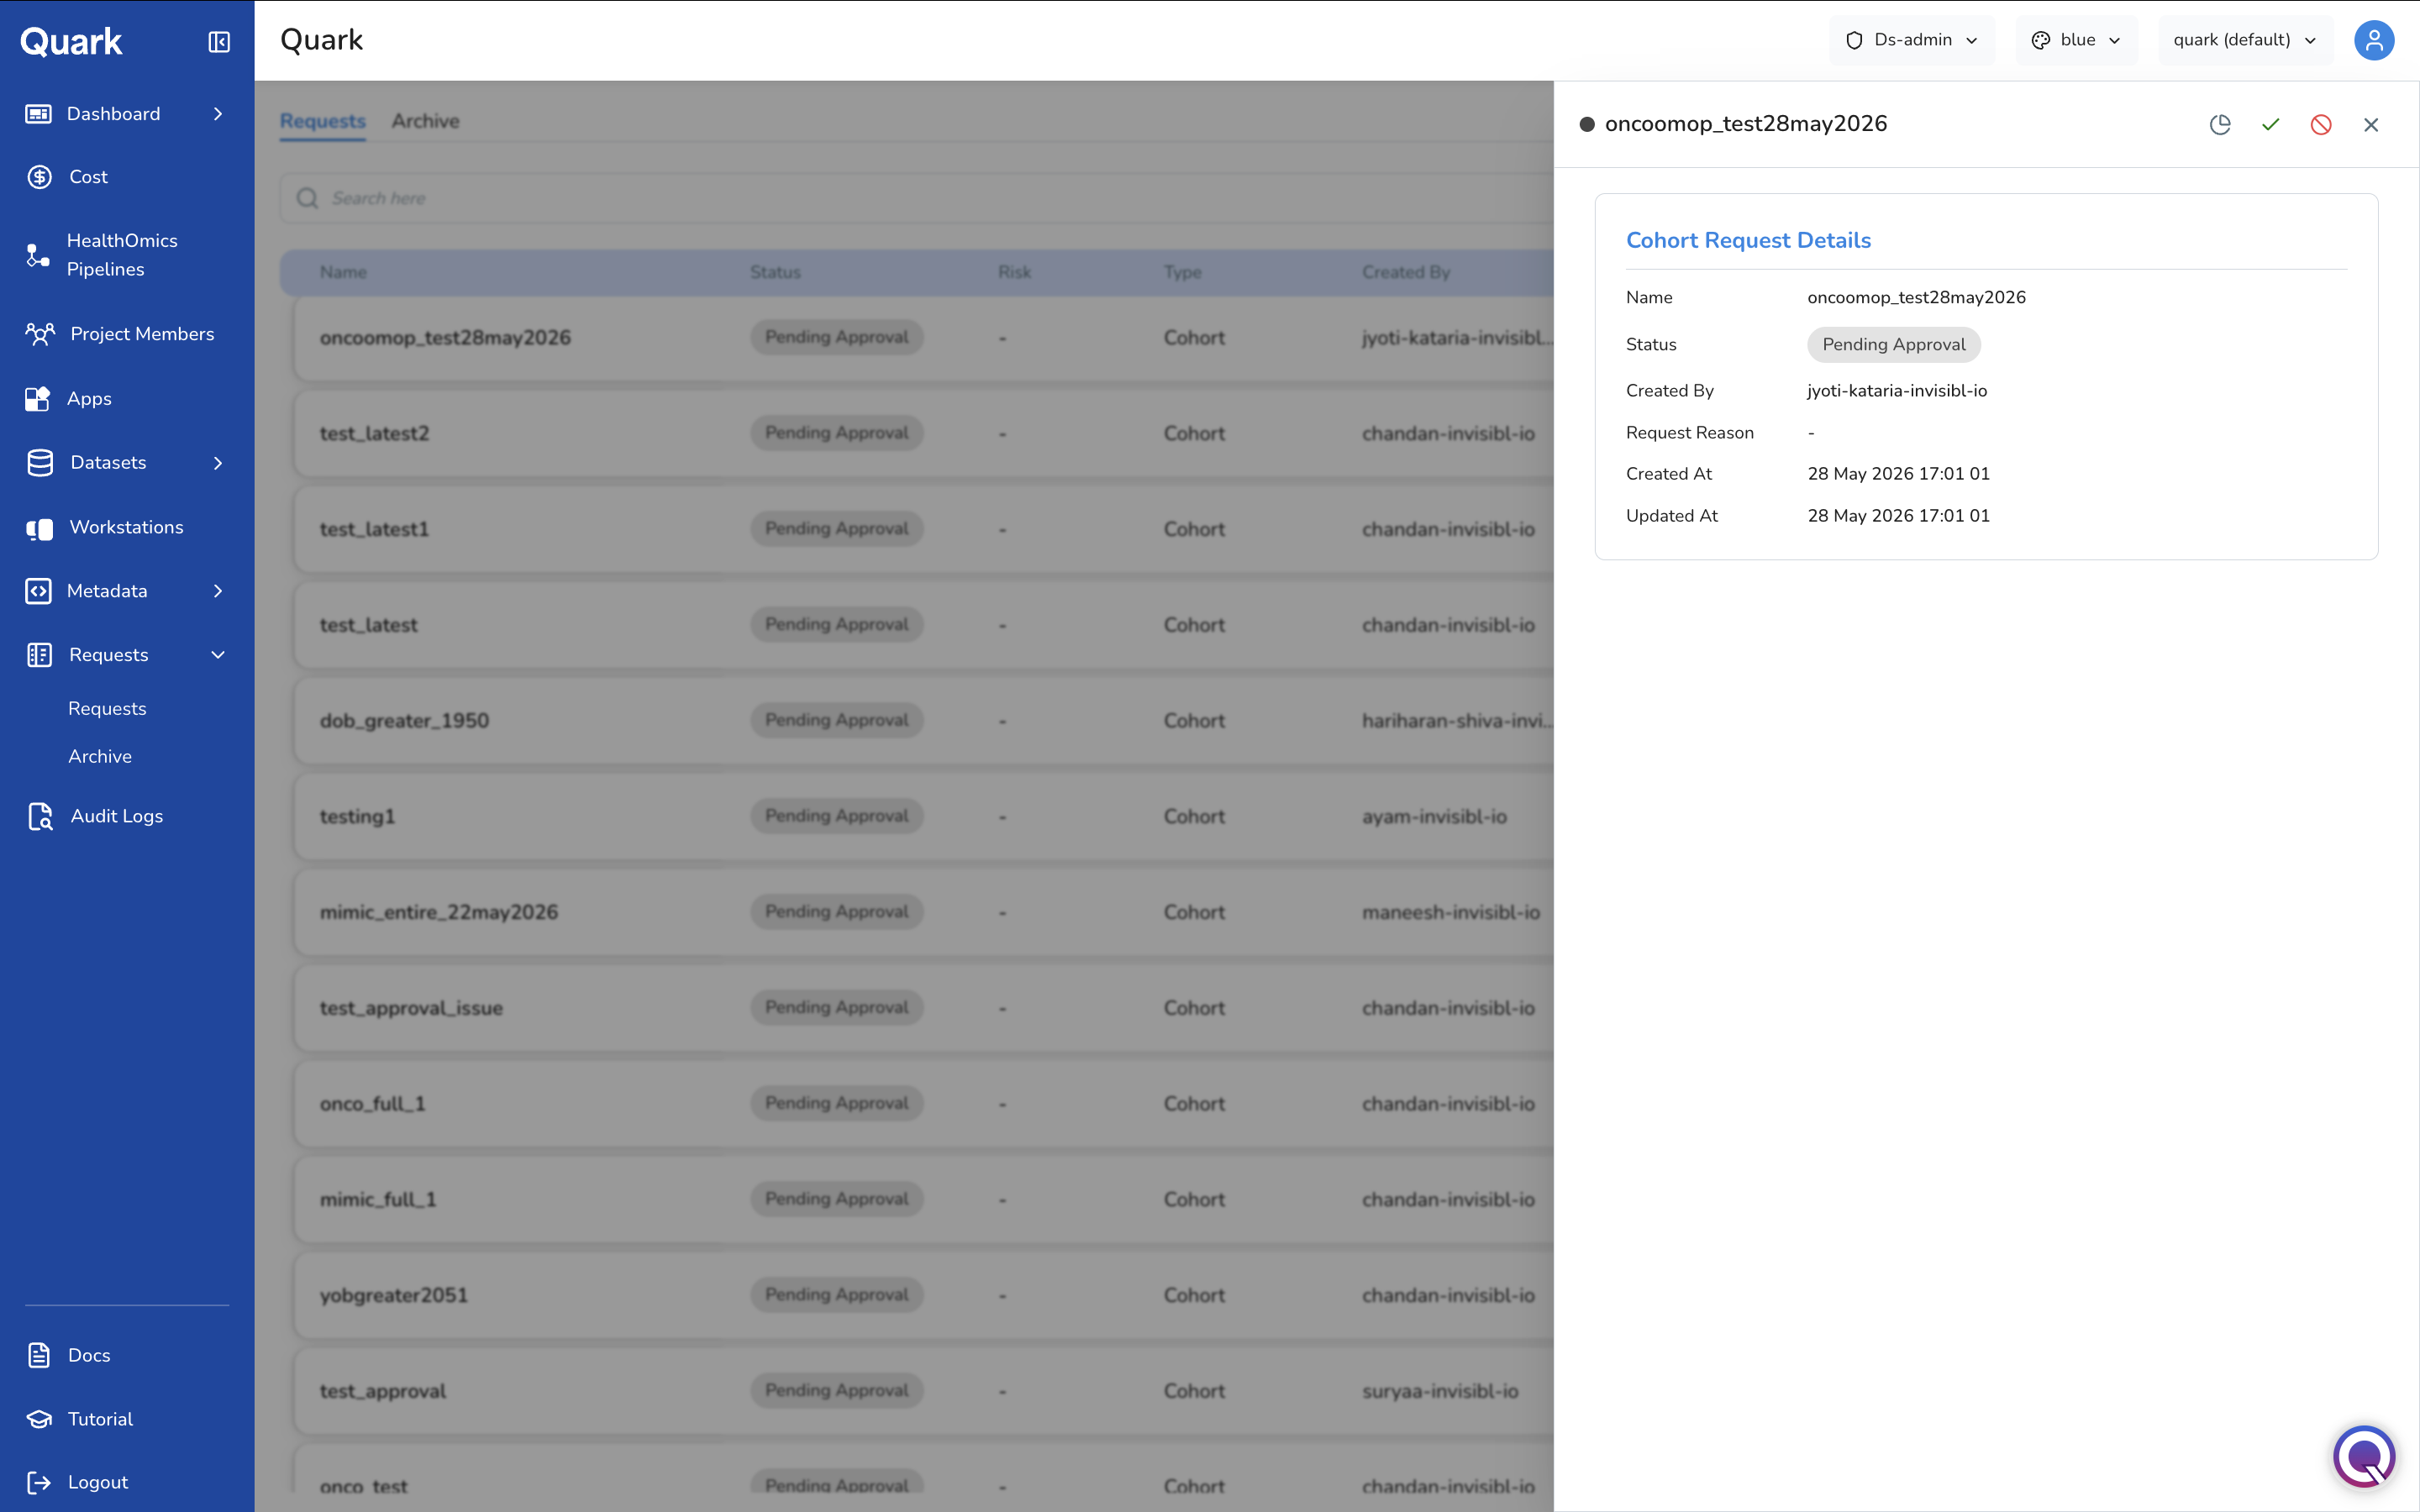This screenshot has height=1512, width=2420.
Task: Select the test_latest1 request row
Action: 923,529
